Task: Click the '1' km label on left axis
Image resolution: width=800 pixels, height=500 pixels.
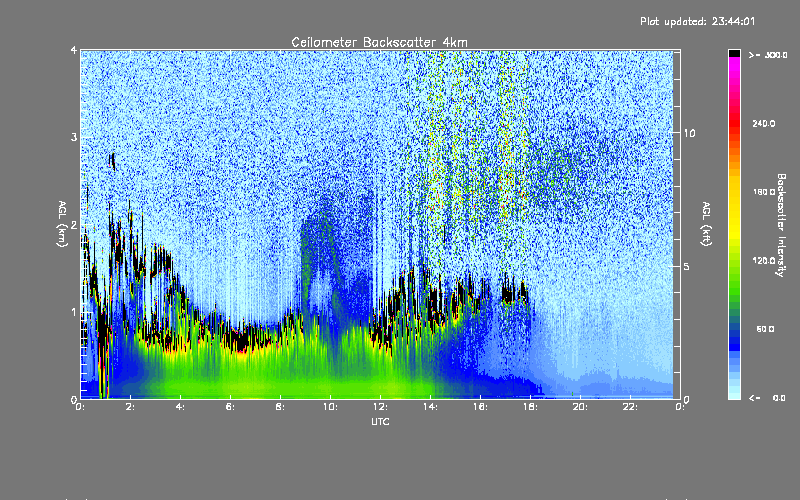Action: pyautogui.click(x=74, y=312)
